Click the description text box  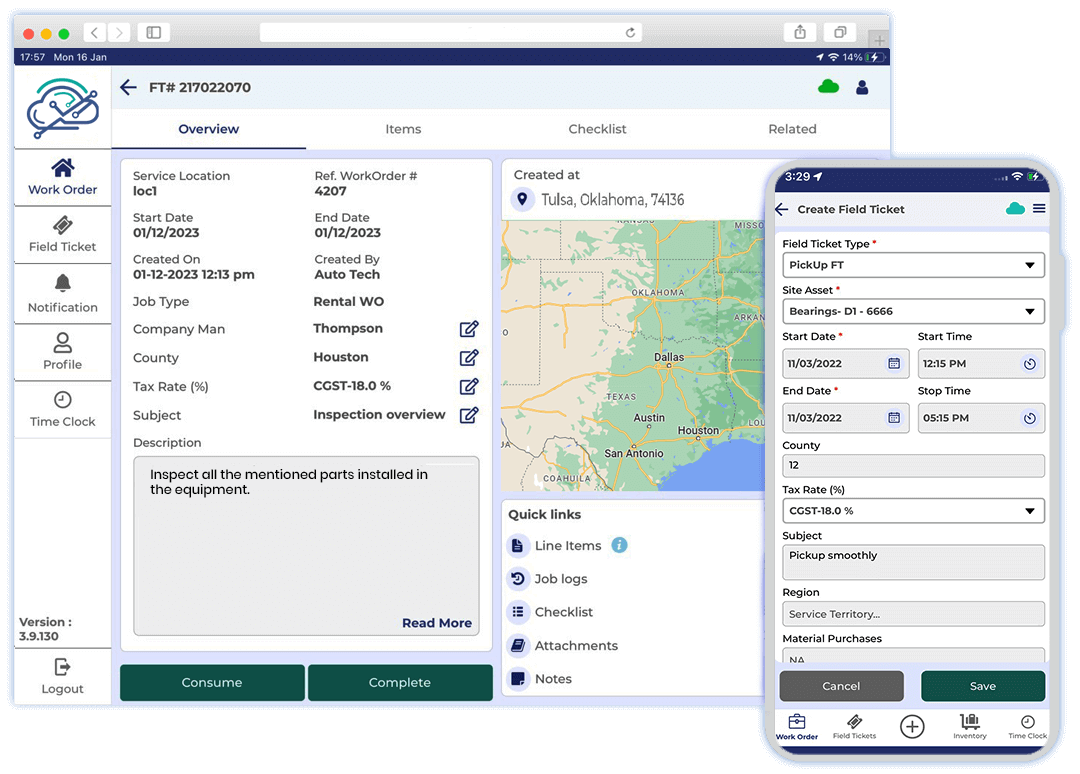(307, 545)
